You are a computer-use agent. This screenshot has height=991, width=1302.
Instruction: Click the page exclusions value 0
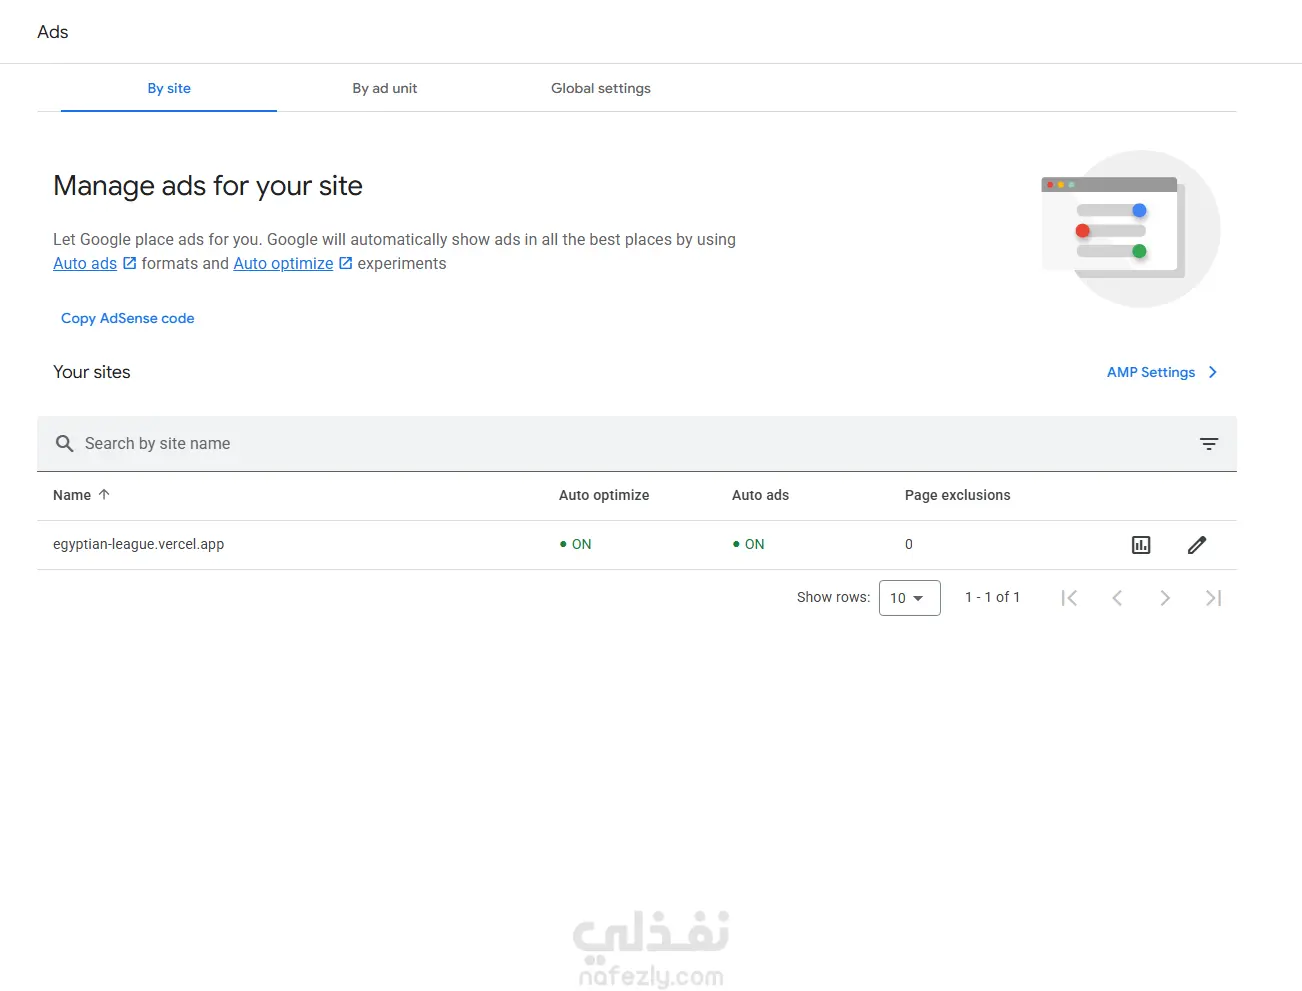click(x=909, y=544)
